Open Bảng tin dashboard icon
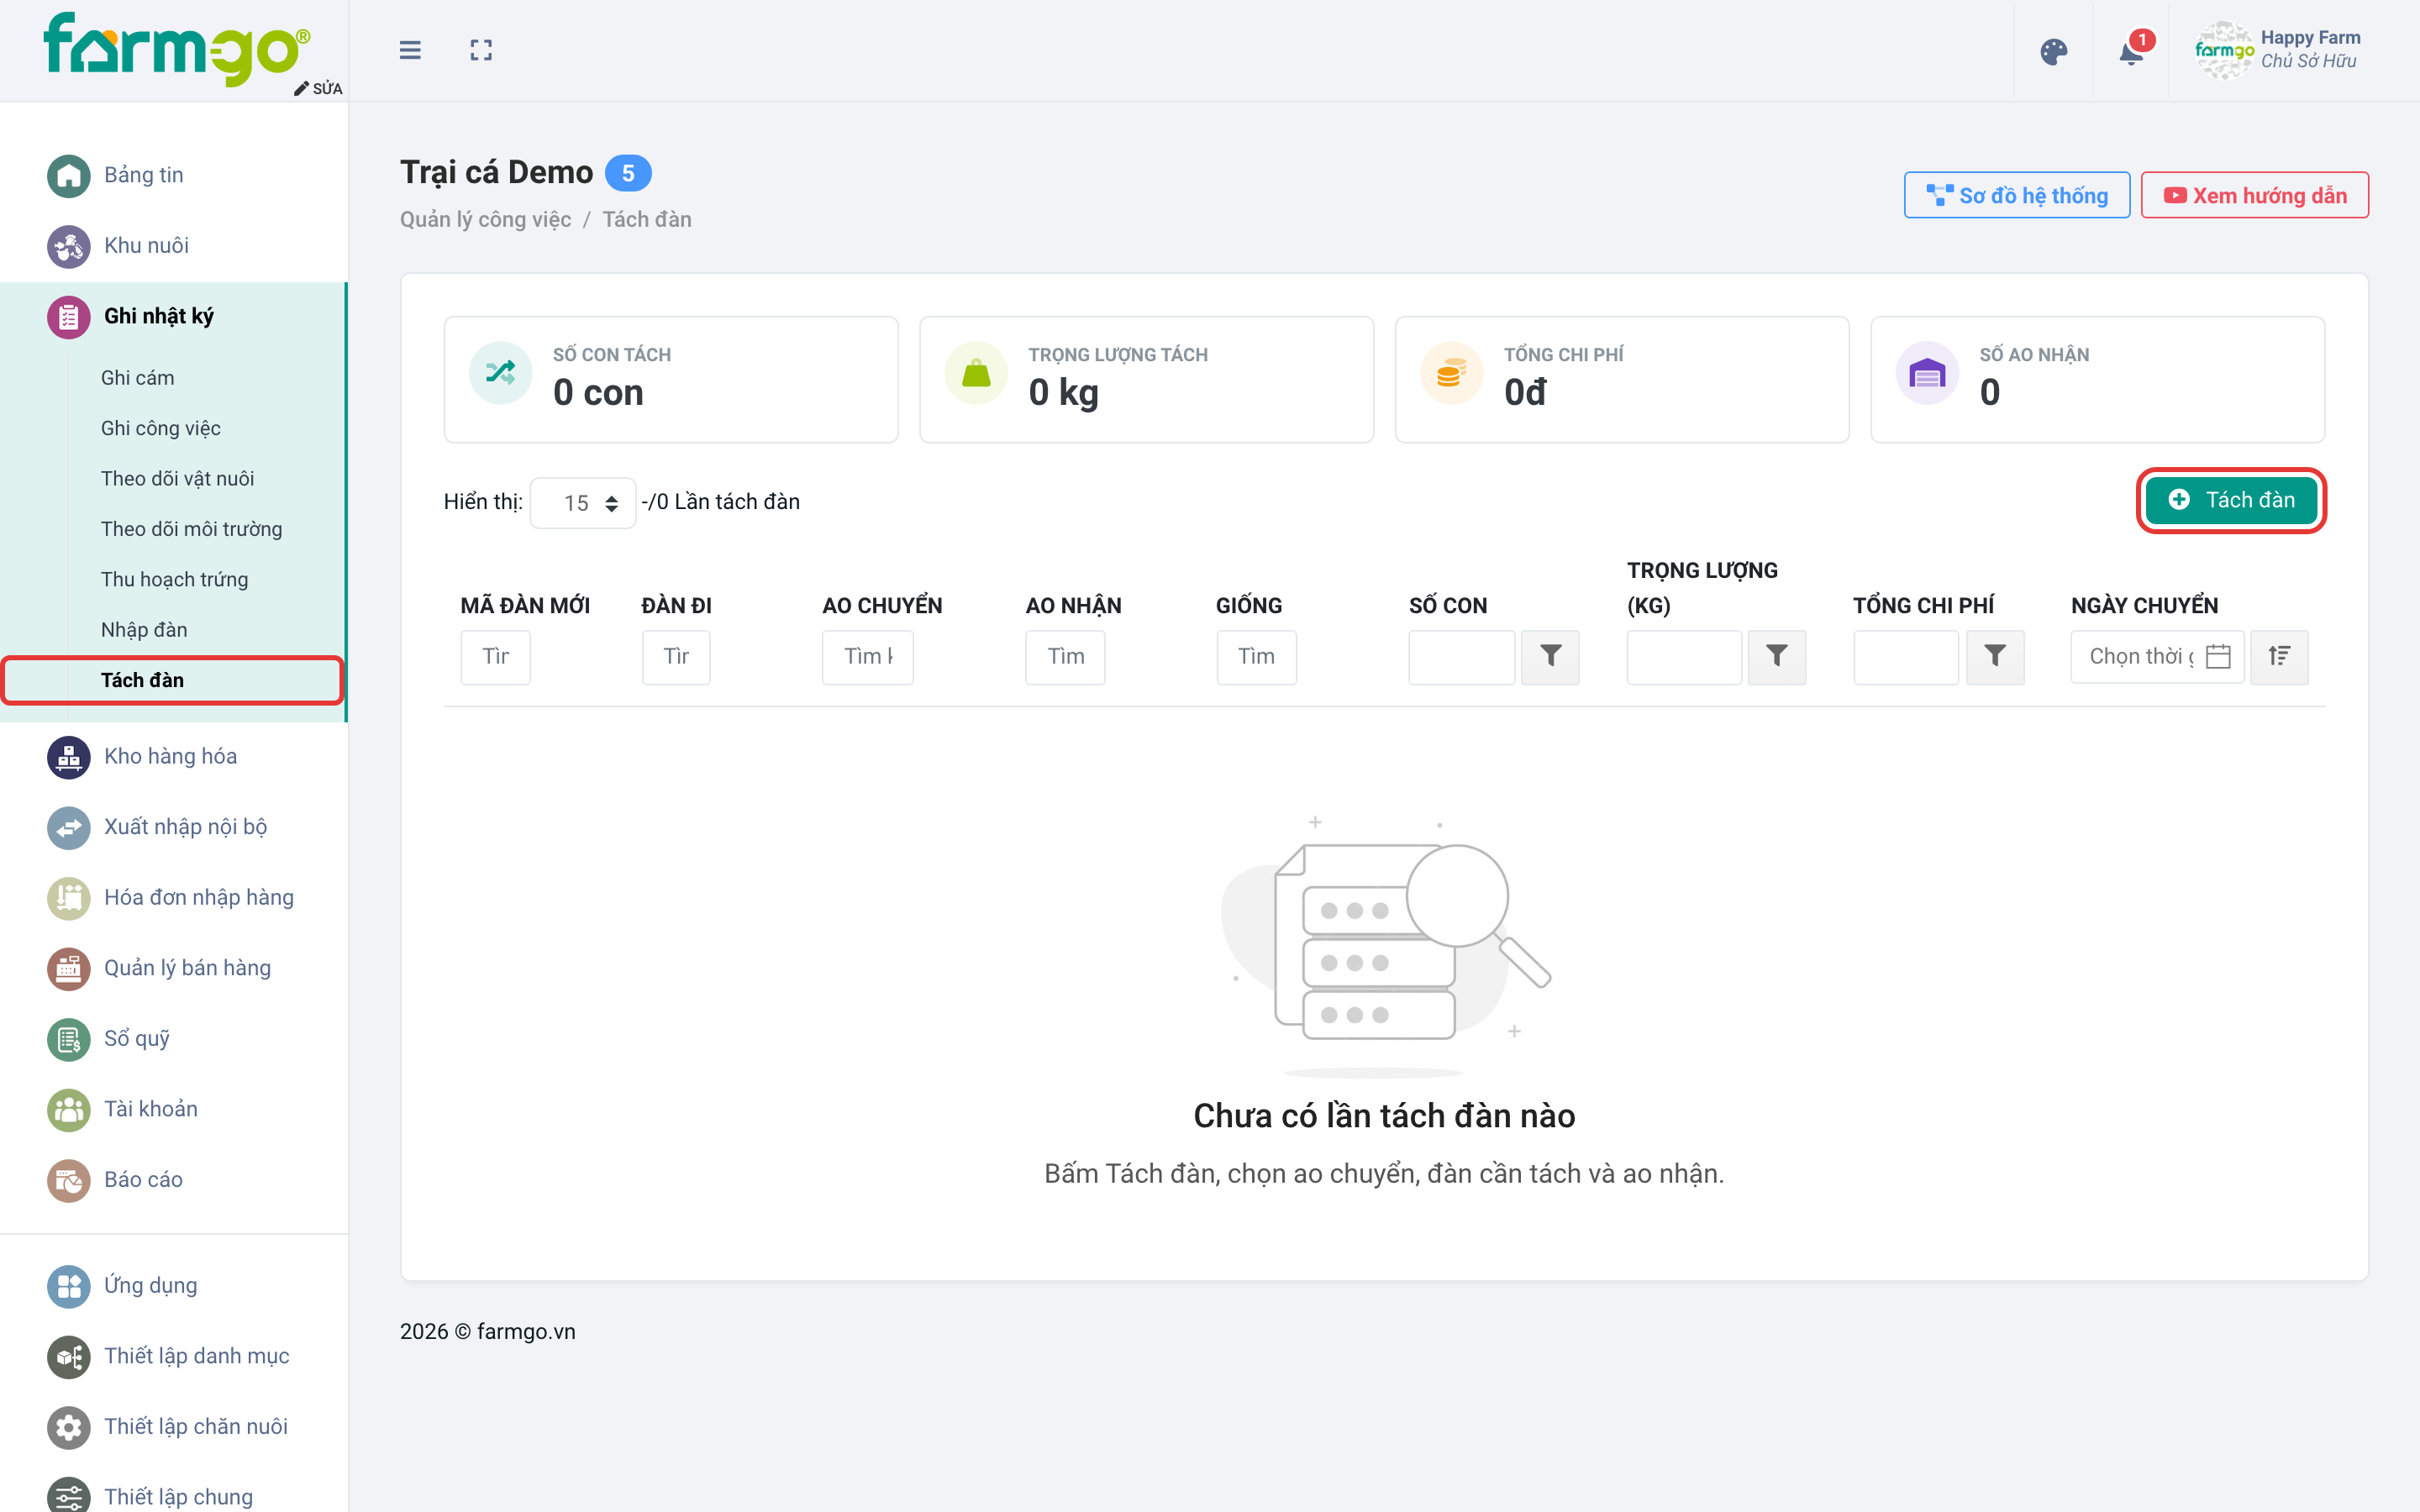Screen dimensions: 2420x1512 click(x=68, y=175)
